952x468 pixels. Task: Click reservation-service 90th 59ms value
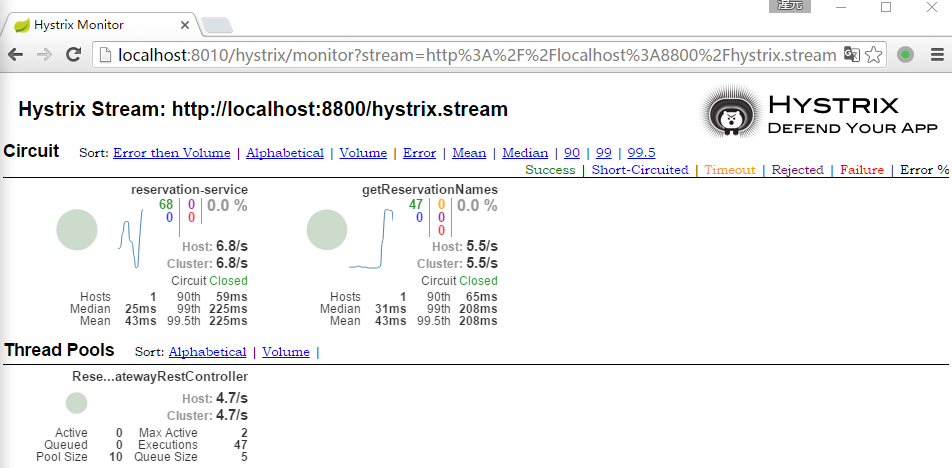click(231, 297)
